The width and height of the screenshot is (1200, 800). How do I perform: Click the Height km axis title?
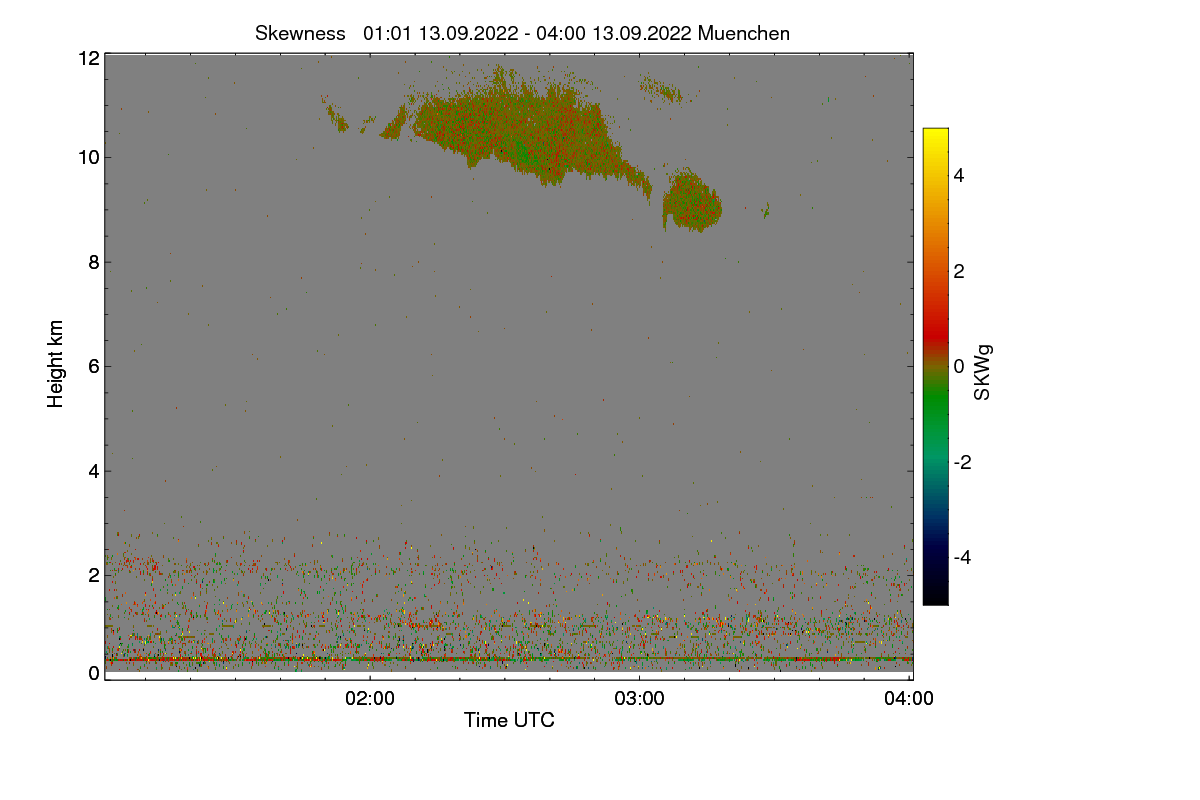(56, 364)
